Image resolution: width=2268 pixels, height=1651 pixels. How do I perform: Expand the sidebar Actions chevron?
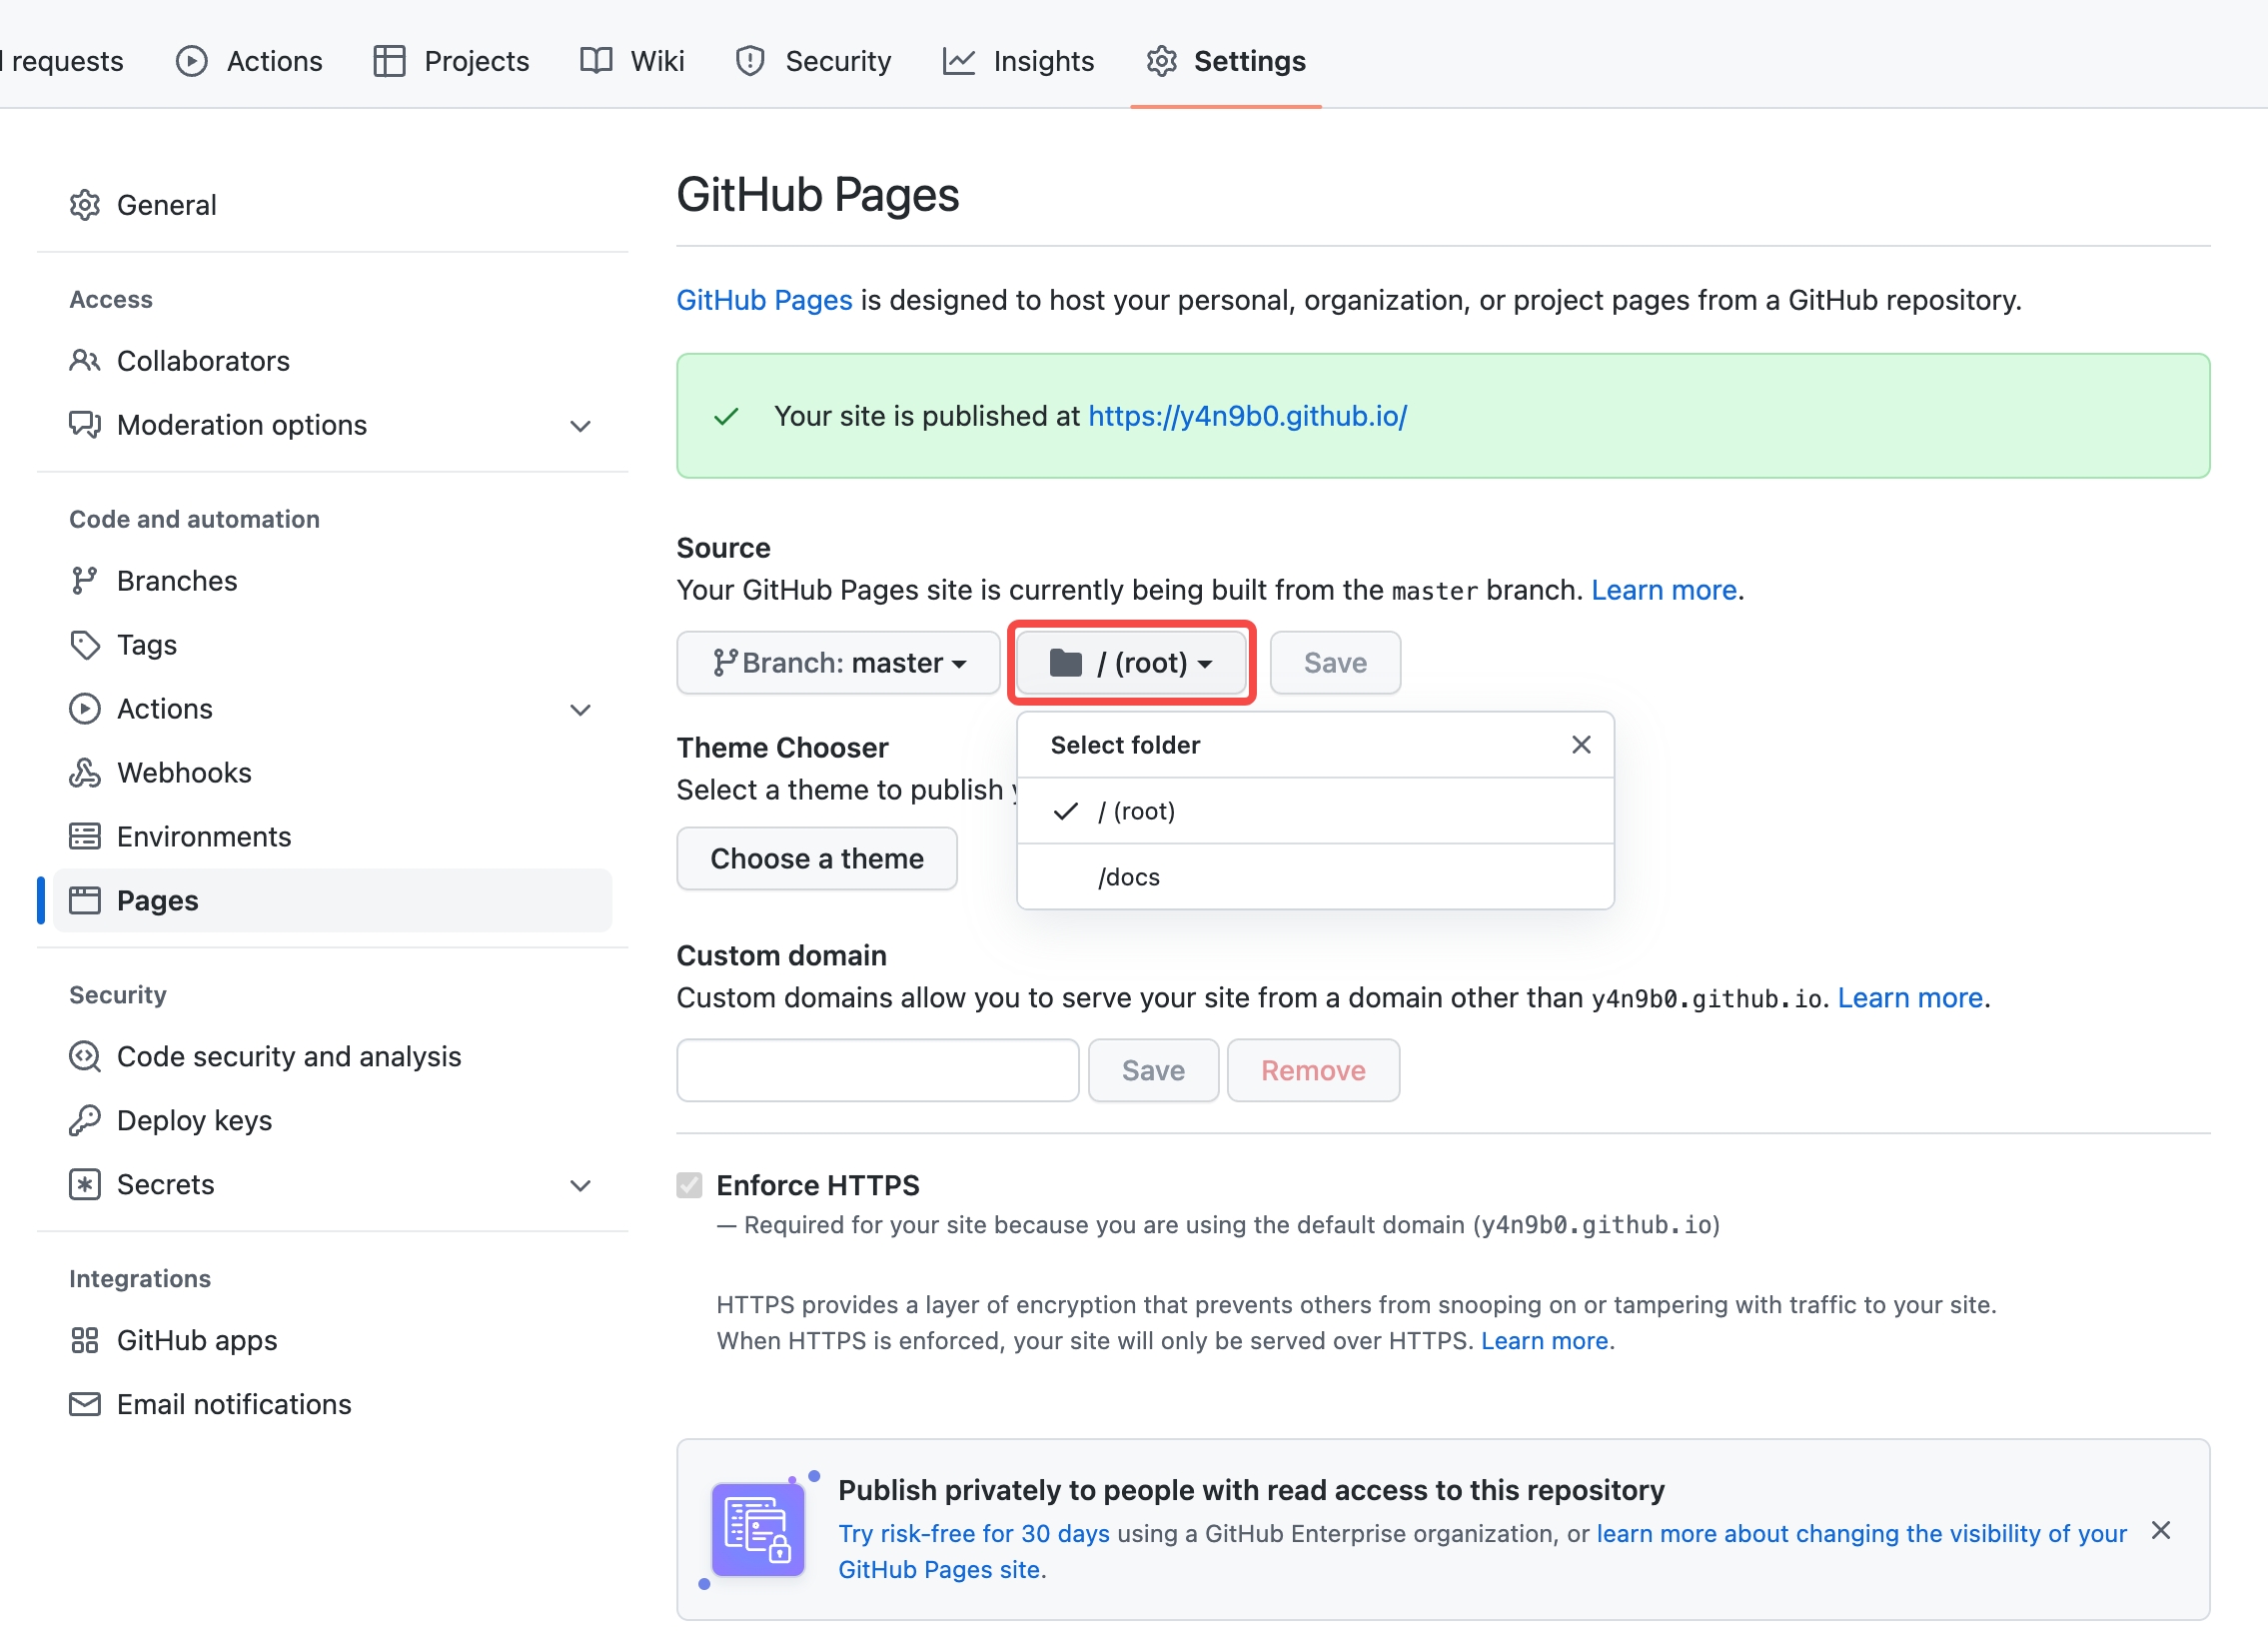580,710
